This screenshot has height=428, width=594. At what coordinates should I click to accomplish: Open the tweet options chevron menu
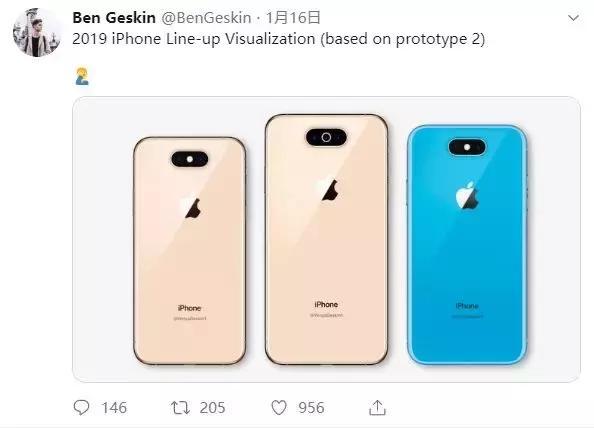coord(574,18)
